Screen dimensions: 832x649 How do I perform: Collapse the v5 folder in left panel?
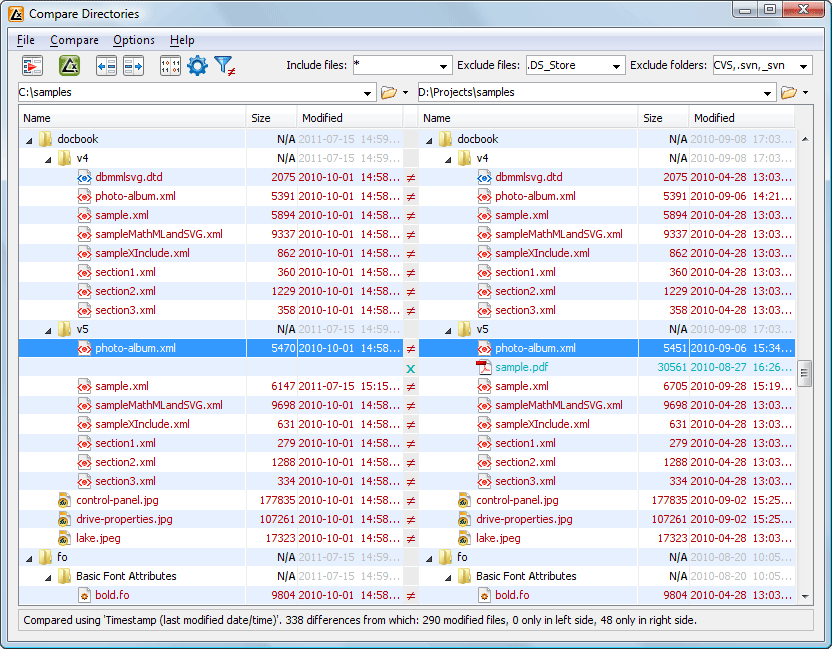tap(46, 329)
